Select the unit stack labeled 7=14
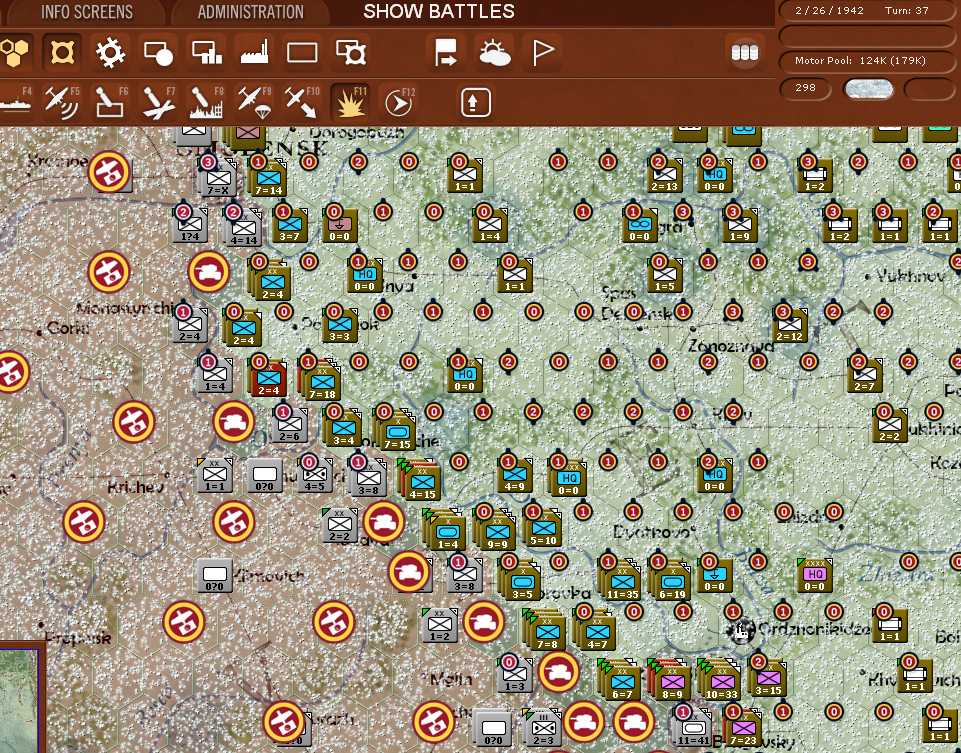The image size is (961, 753). (x=267, y=177)
